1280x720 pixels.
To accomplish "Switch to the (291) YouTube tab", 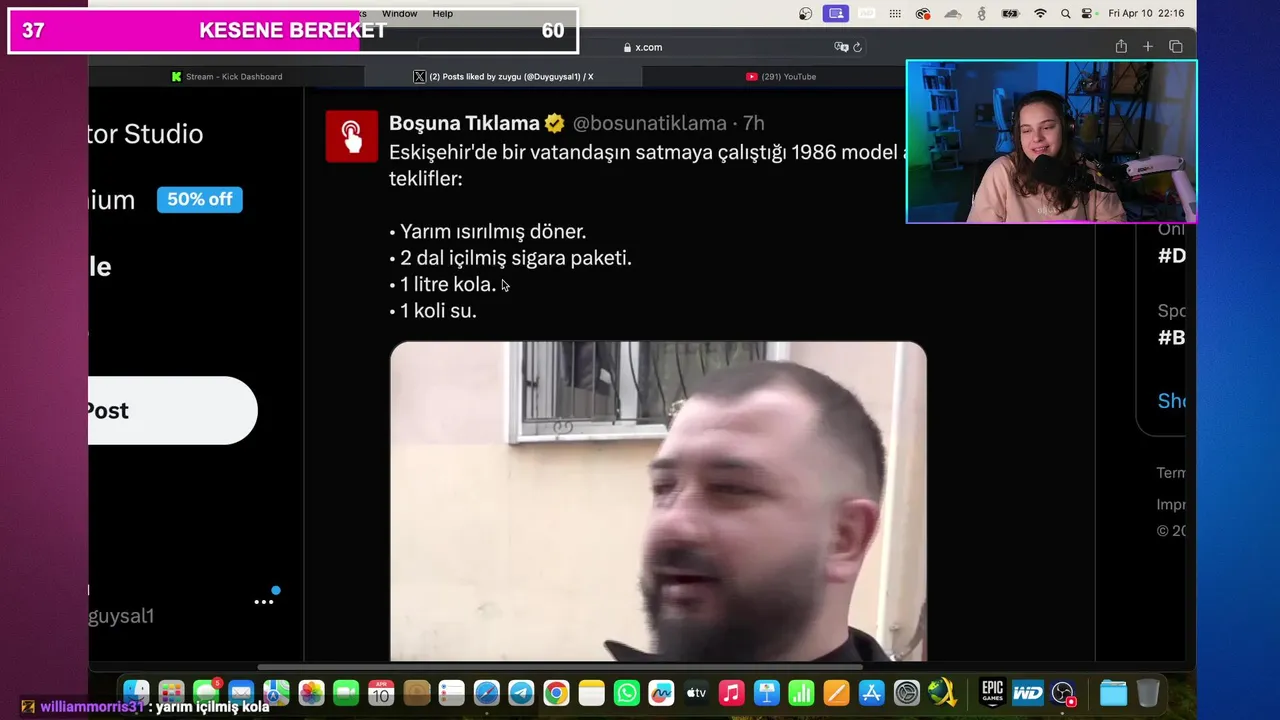I will (x=780, y=76).
